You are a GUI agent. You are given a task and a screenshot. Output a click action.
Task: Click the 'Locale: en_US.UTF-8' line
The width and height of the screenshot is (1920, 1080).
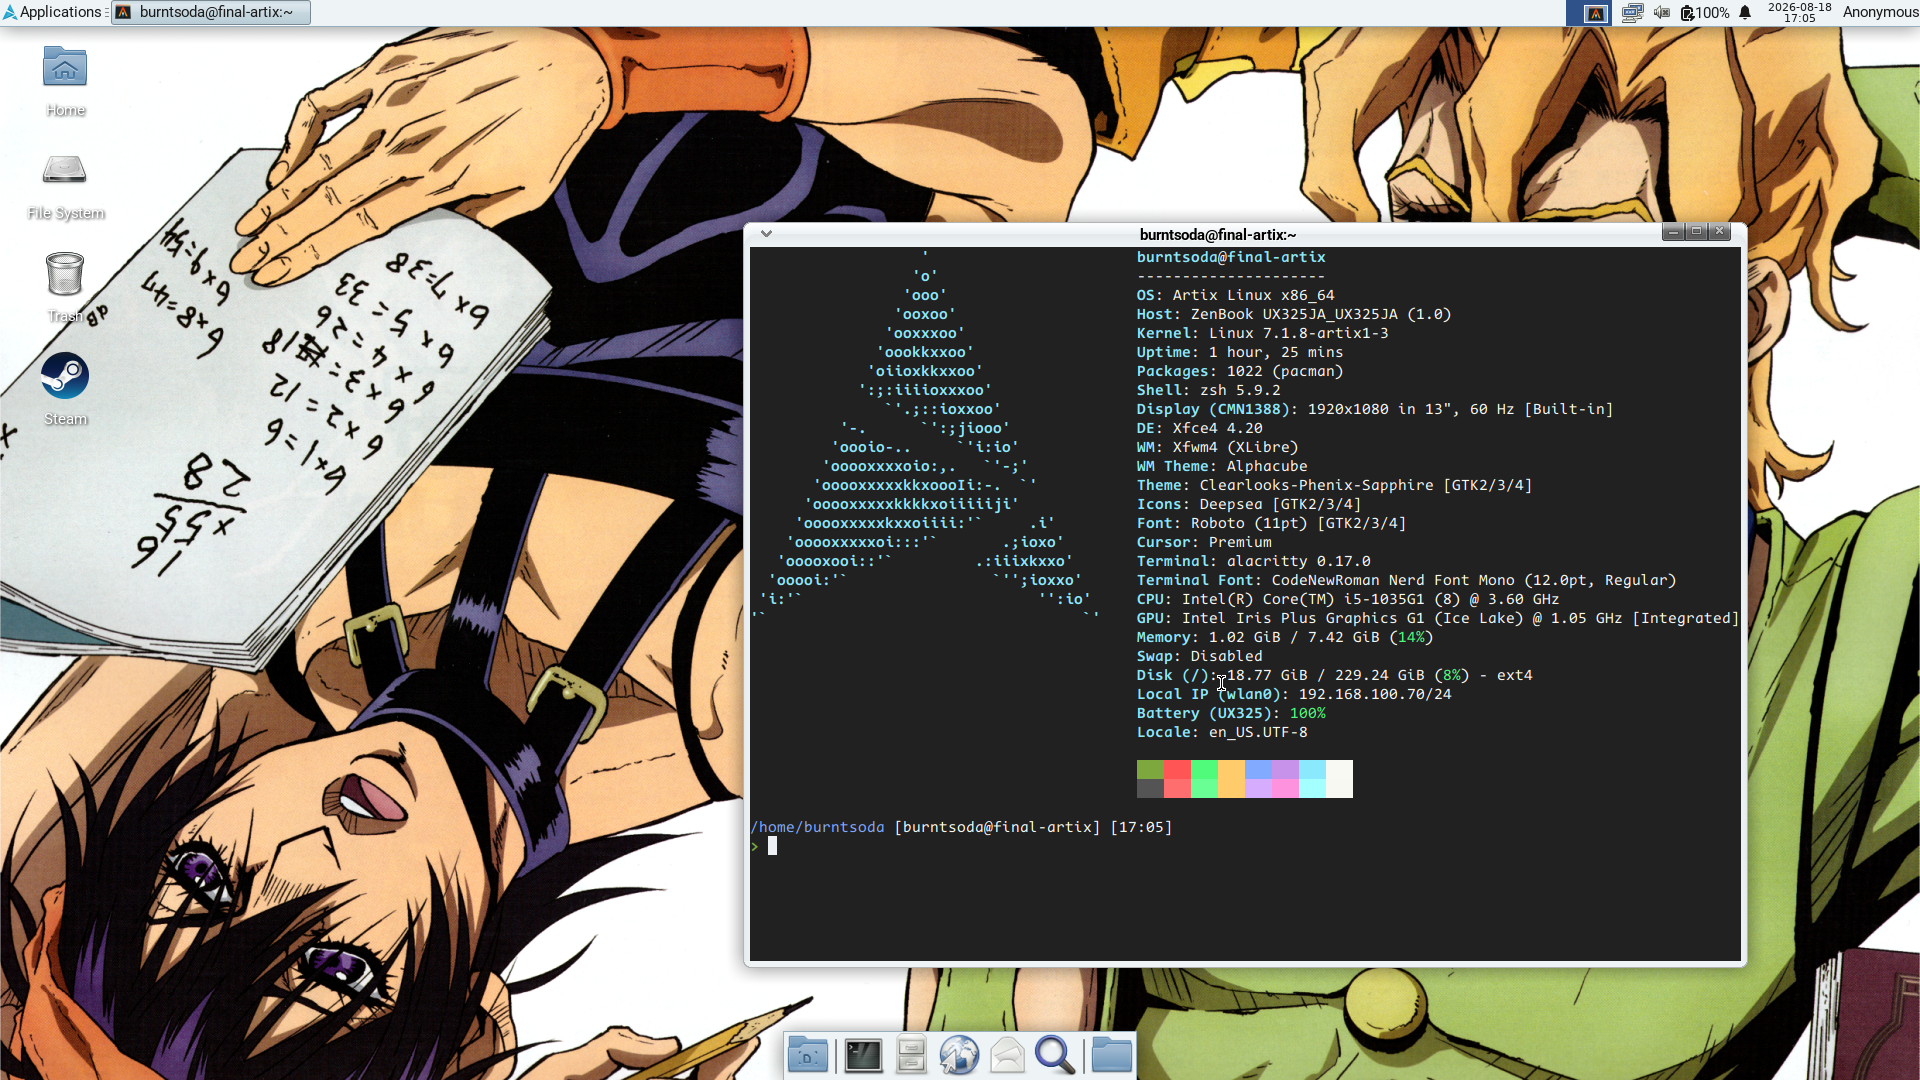click(1222, 732)
